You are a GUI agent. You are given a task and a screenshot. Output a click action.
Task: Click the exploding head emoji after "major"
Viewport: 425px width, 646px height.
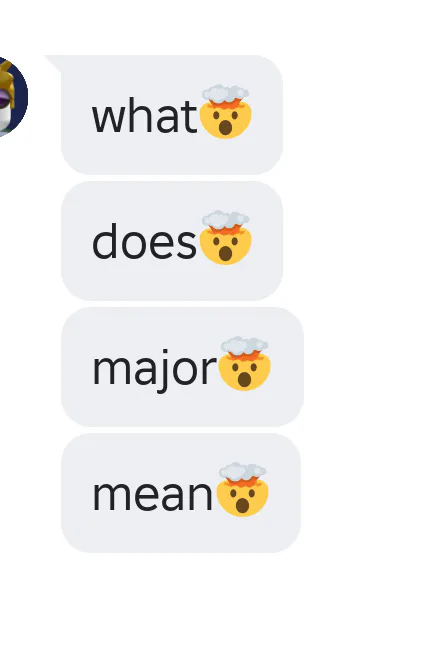[x=245, y=364]
